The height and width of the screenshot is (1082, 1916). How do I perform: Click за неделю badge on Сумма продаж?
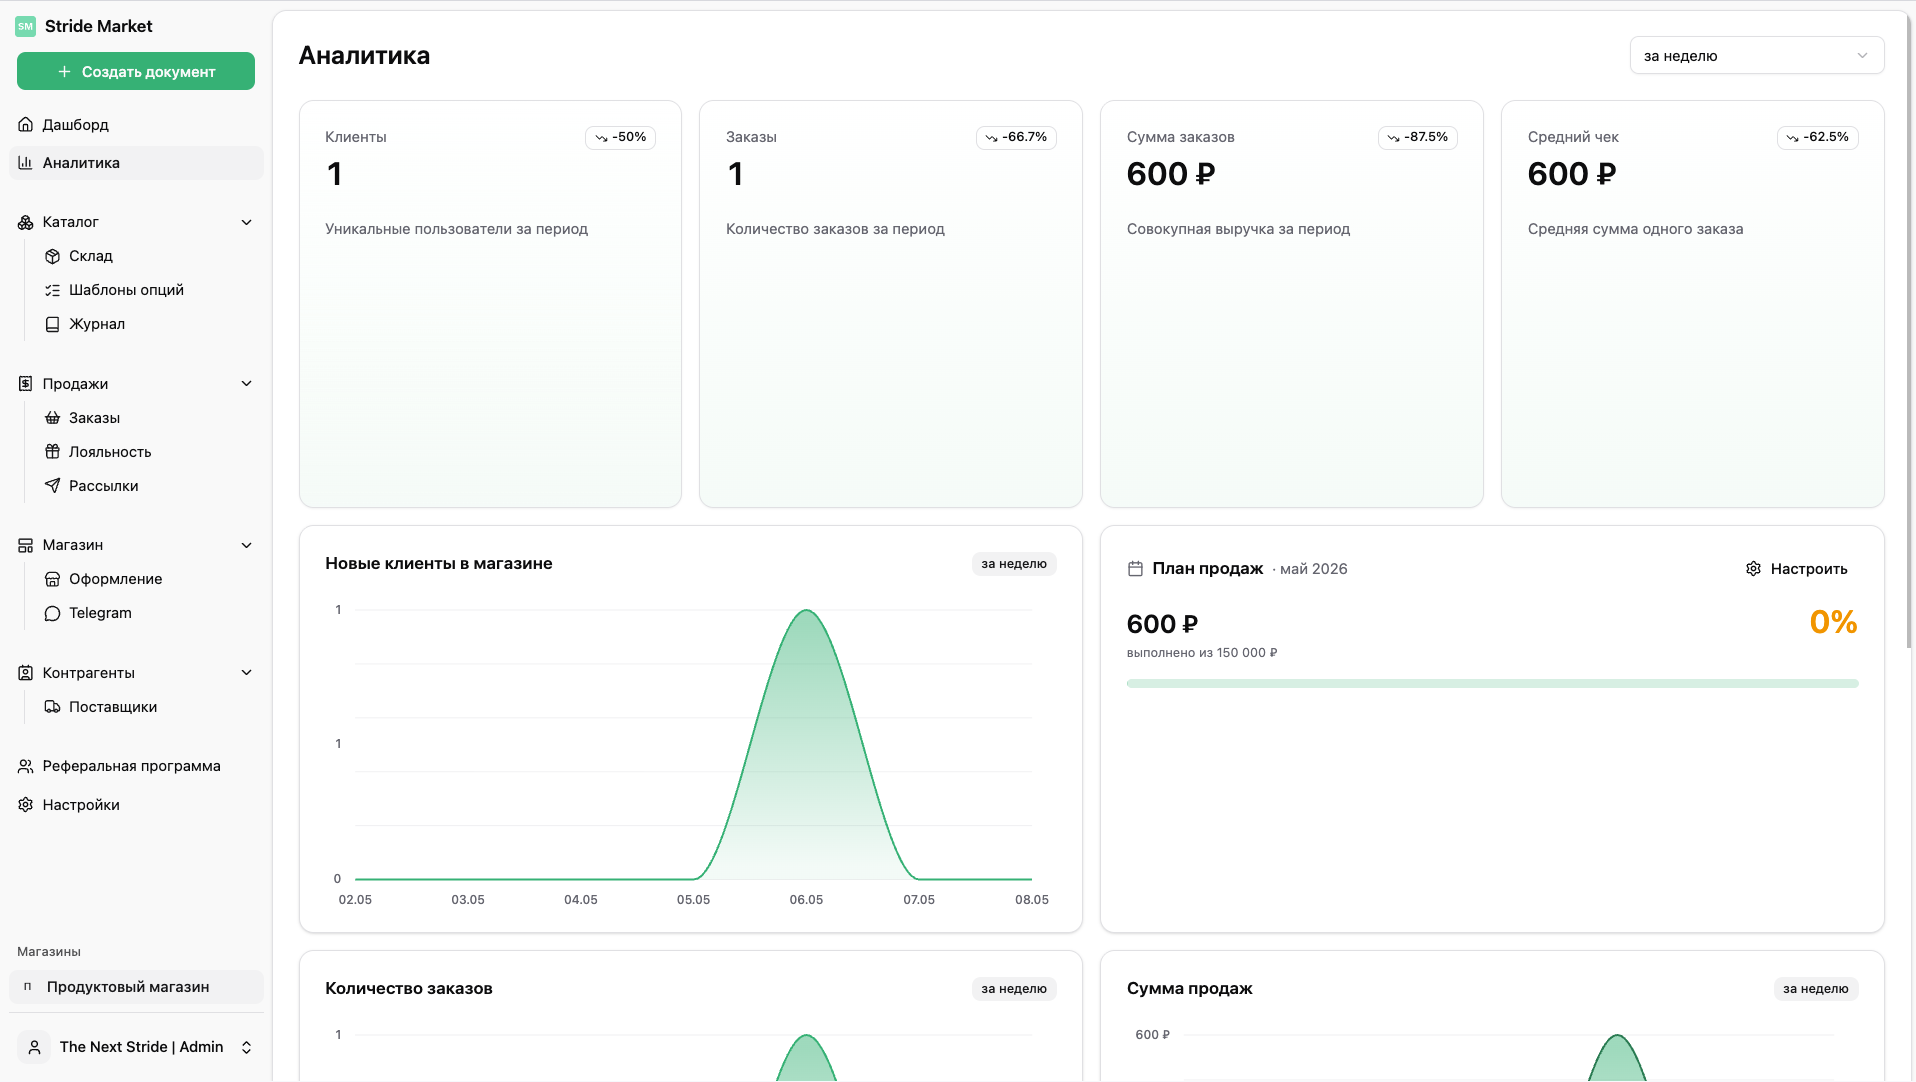pyautogui.click(x=1815, y=989)
